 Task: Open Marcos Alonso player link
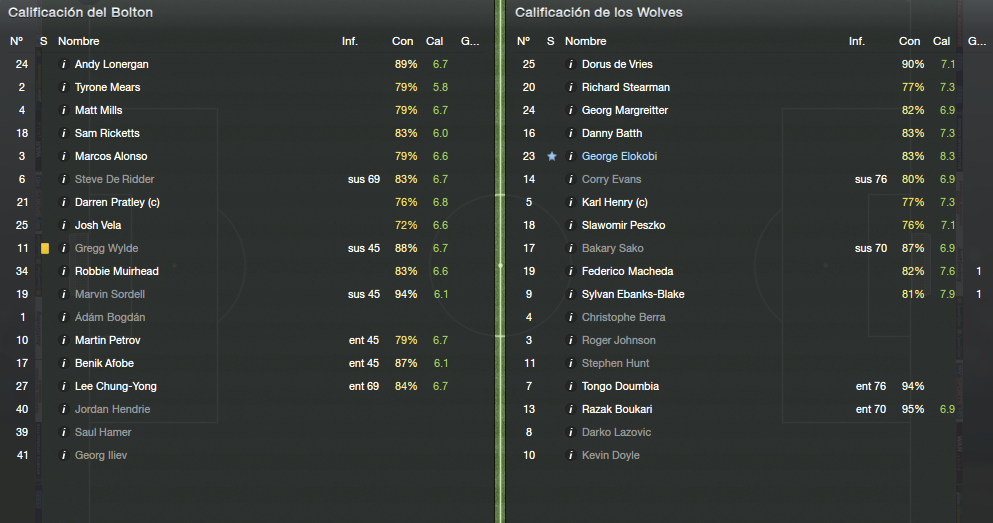coord(111,156)
